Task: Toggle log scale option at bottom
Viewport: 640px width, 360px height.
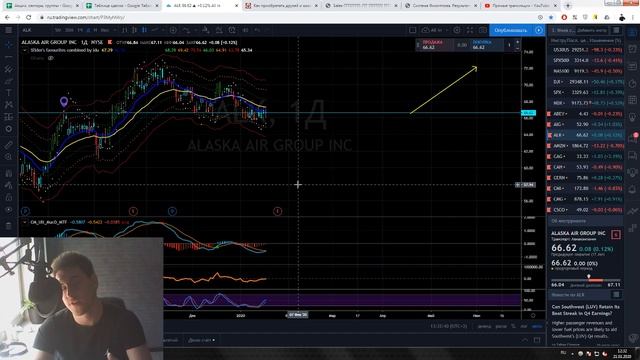Action: pyautogui.click(x=524, y=326)
